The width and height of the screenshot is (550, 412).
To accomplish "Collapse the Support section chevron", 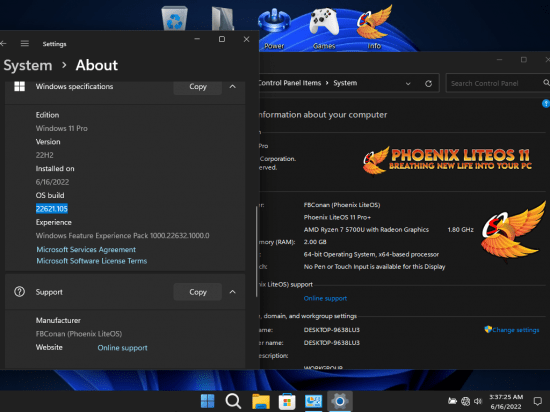I will tap(233, 292).
